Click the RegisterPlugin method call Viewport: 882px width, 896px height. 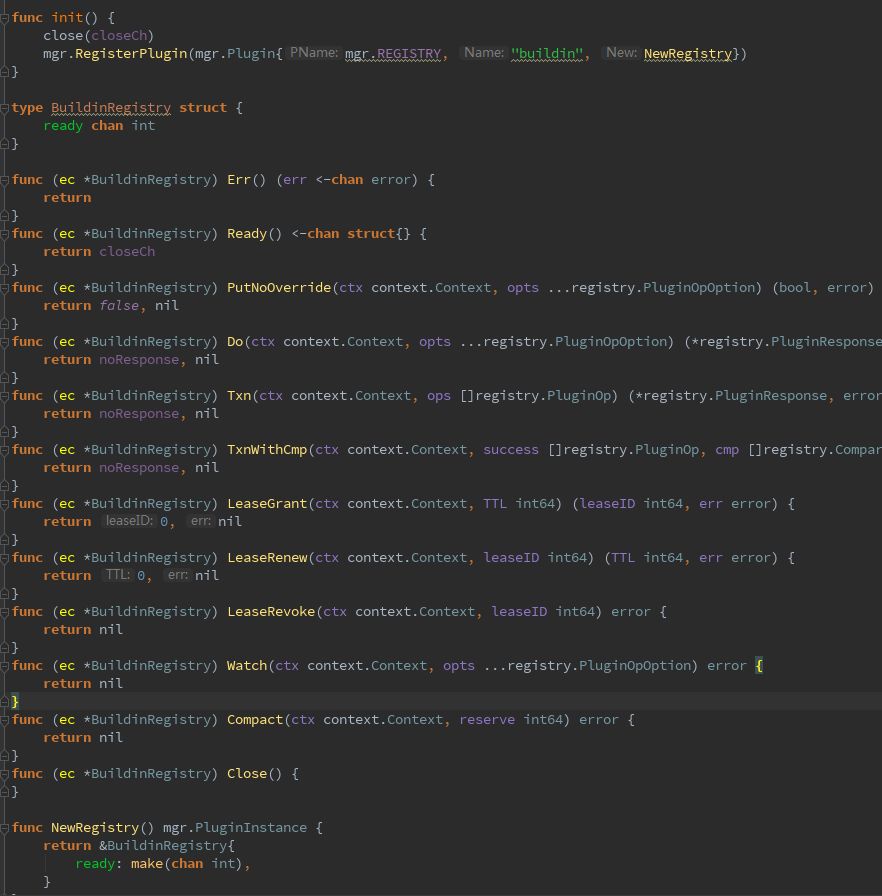coord(131,54)
